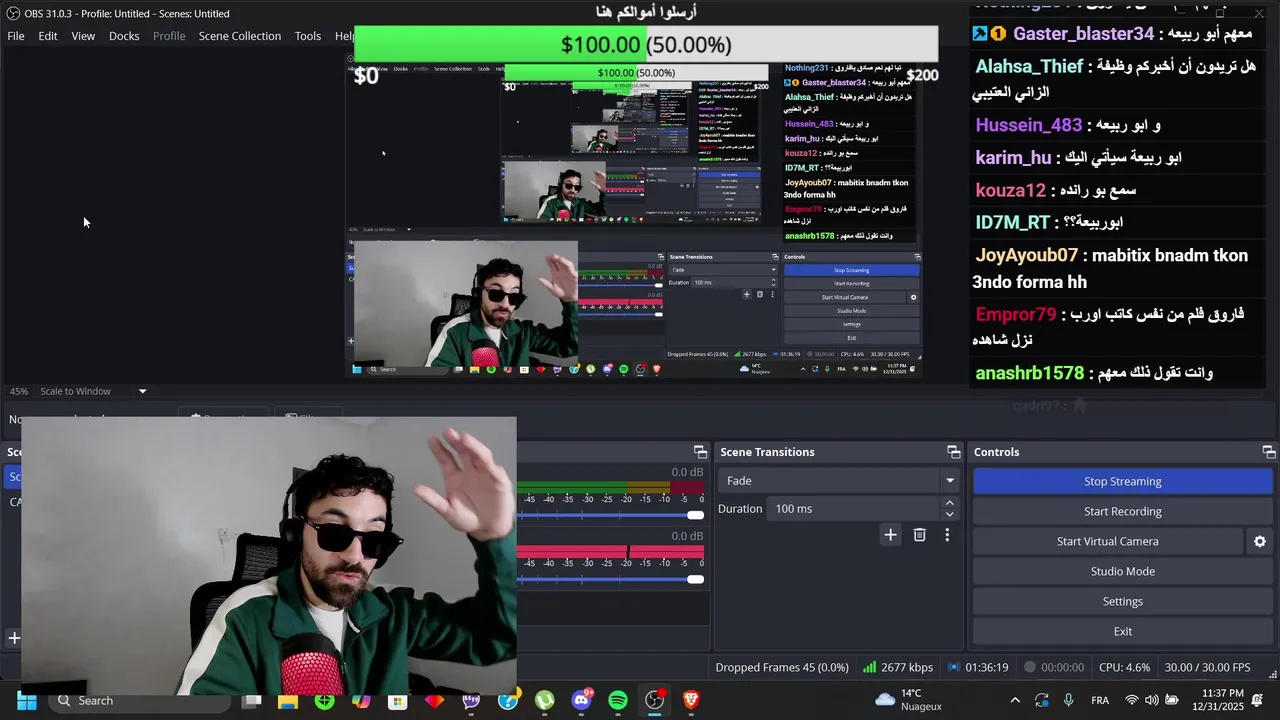Click the microphone tray icon
1280x720 pixels.
(1068, 700)
